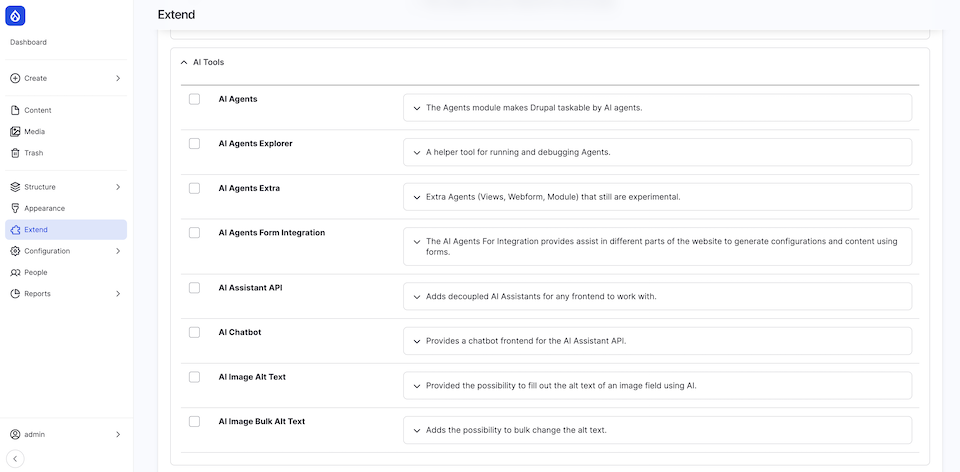
Task: Click the AI Chatbot module name
Action: pyautogui.click(x=240, y=332)
